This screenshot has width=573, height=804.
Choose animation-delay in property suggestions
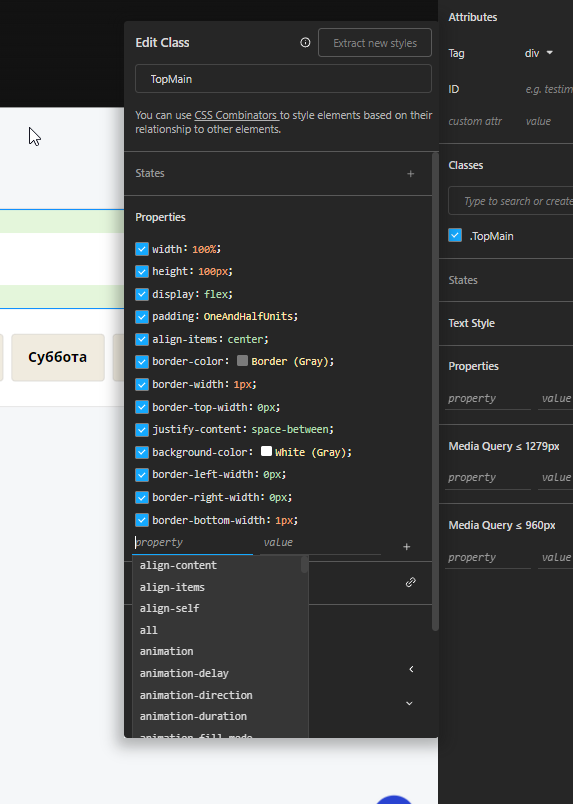[184, 673]
